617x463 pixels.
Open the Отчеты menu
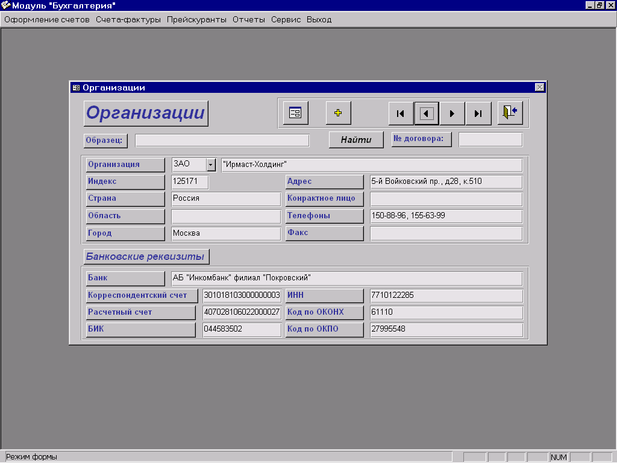(249, 19)
